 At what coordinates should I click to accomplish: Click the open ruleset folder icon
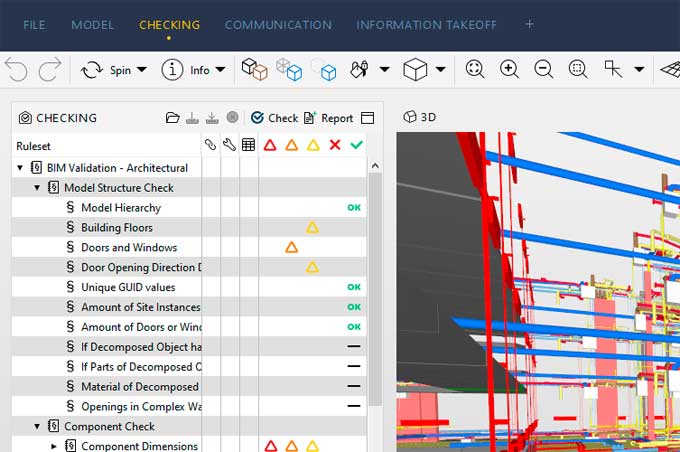(173, 118)
